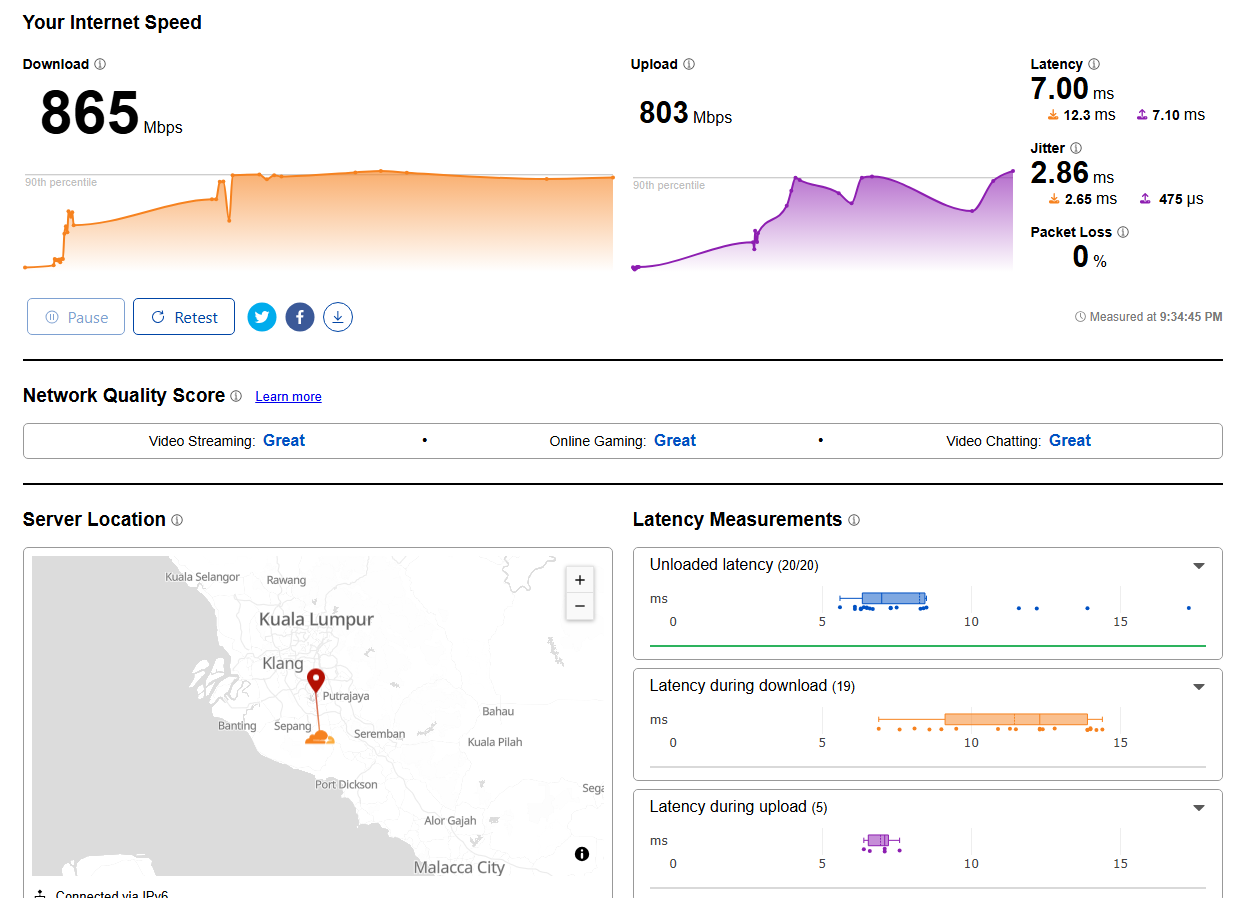Open the Latency info icon
This screenshot has width=1249, height=898.
tap(1094, 64)
